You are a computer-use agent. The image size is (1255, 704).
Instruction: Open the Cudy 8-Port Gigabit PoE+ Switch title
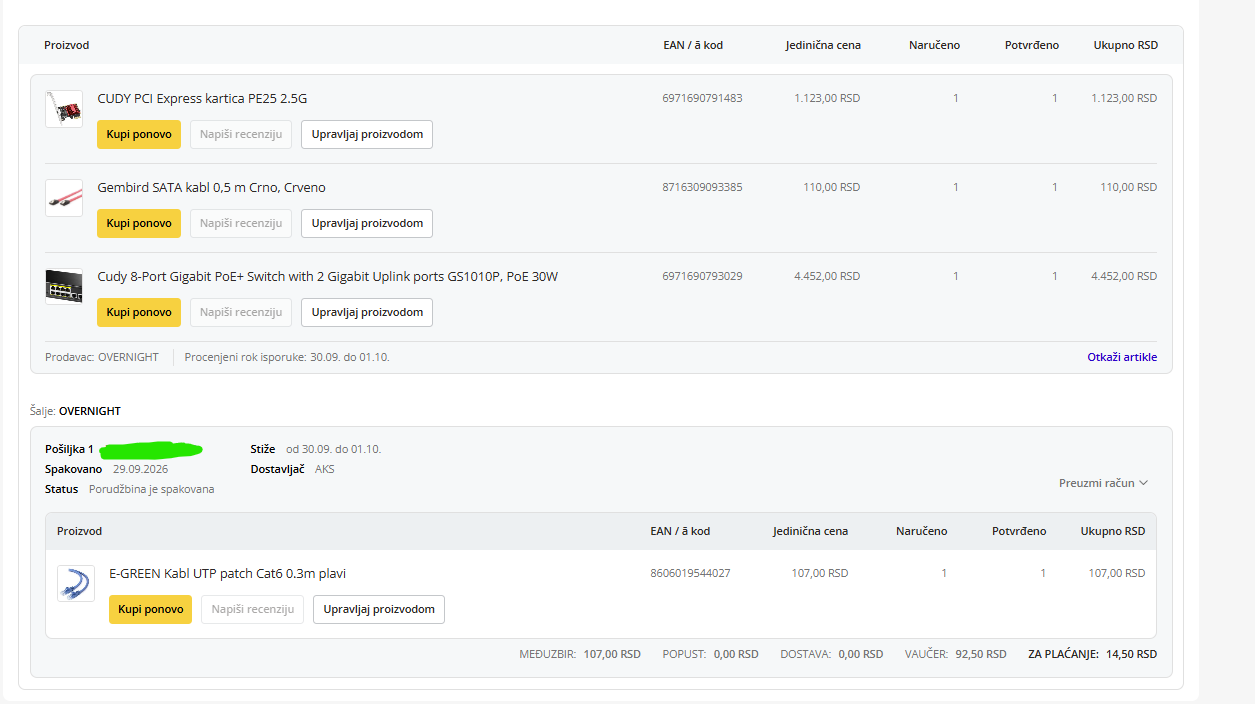[327, 276]
